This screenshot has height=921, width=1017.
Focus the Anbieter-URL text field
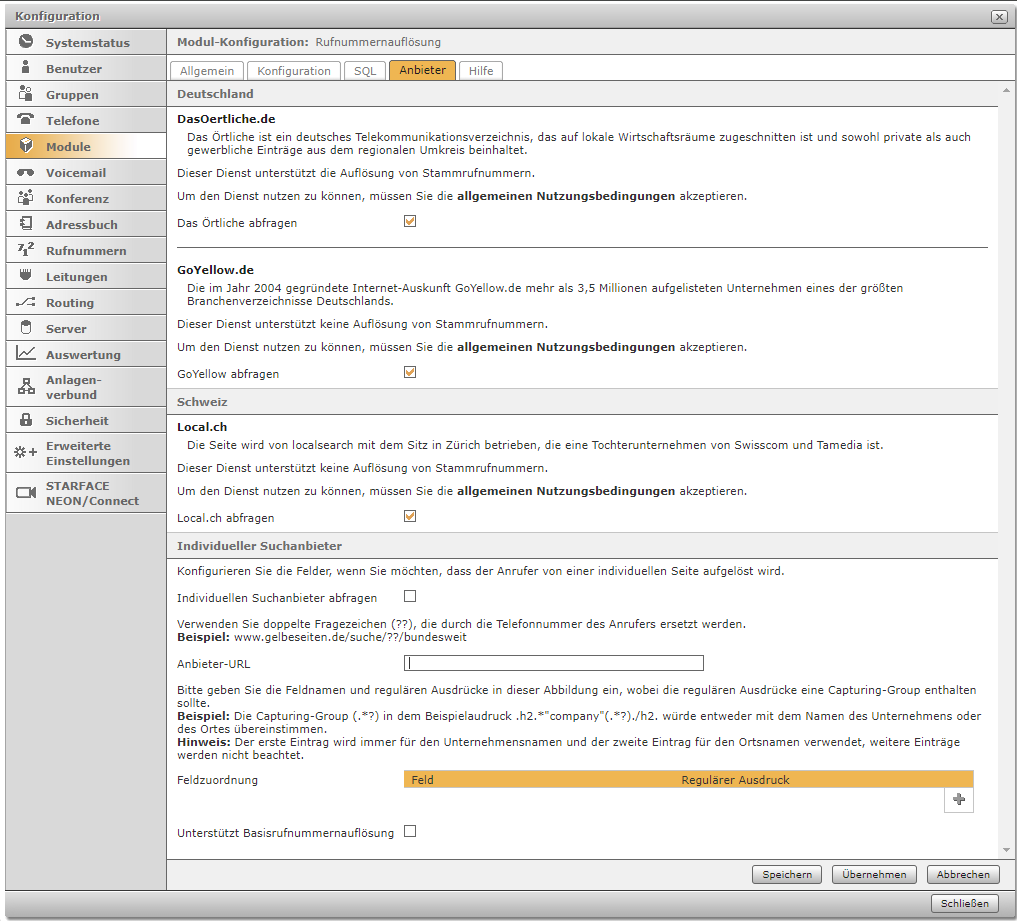(553, 663)
